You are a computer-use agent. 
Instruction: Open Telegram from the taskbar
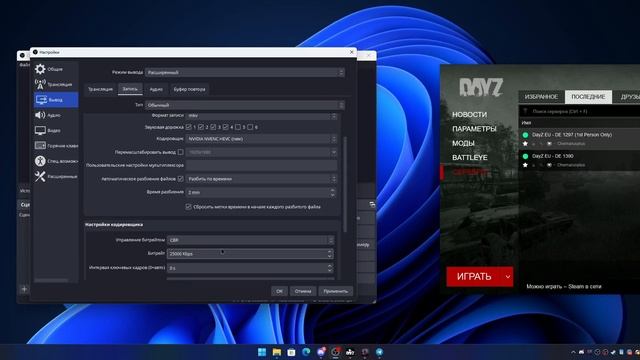pos(380,352)
